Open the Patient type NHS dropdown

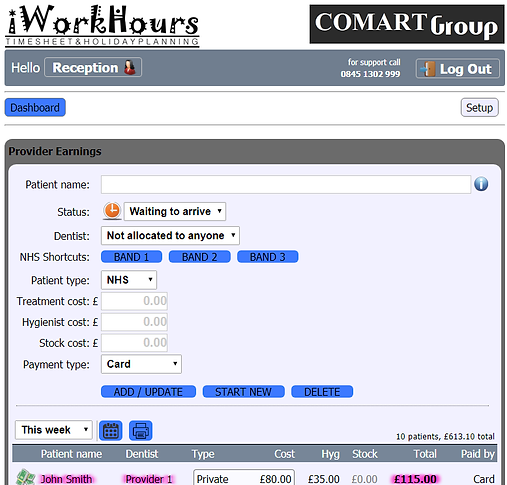(129, 280)
